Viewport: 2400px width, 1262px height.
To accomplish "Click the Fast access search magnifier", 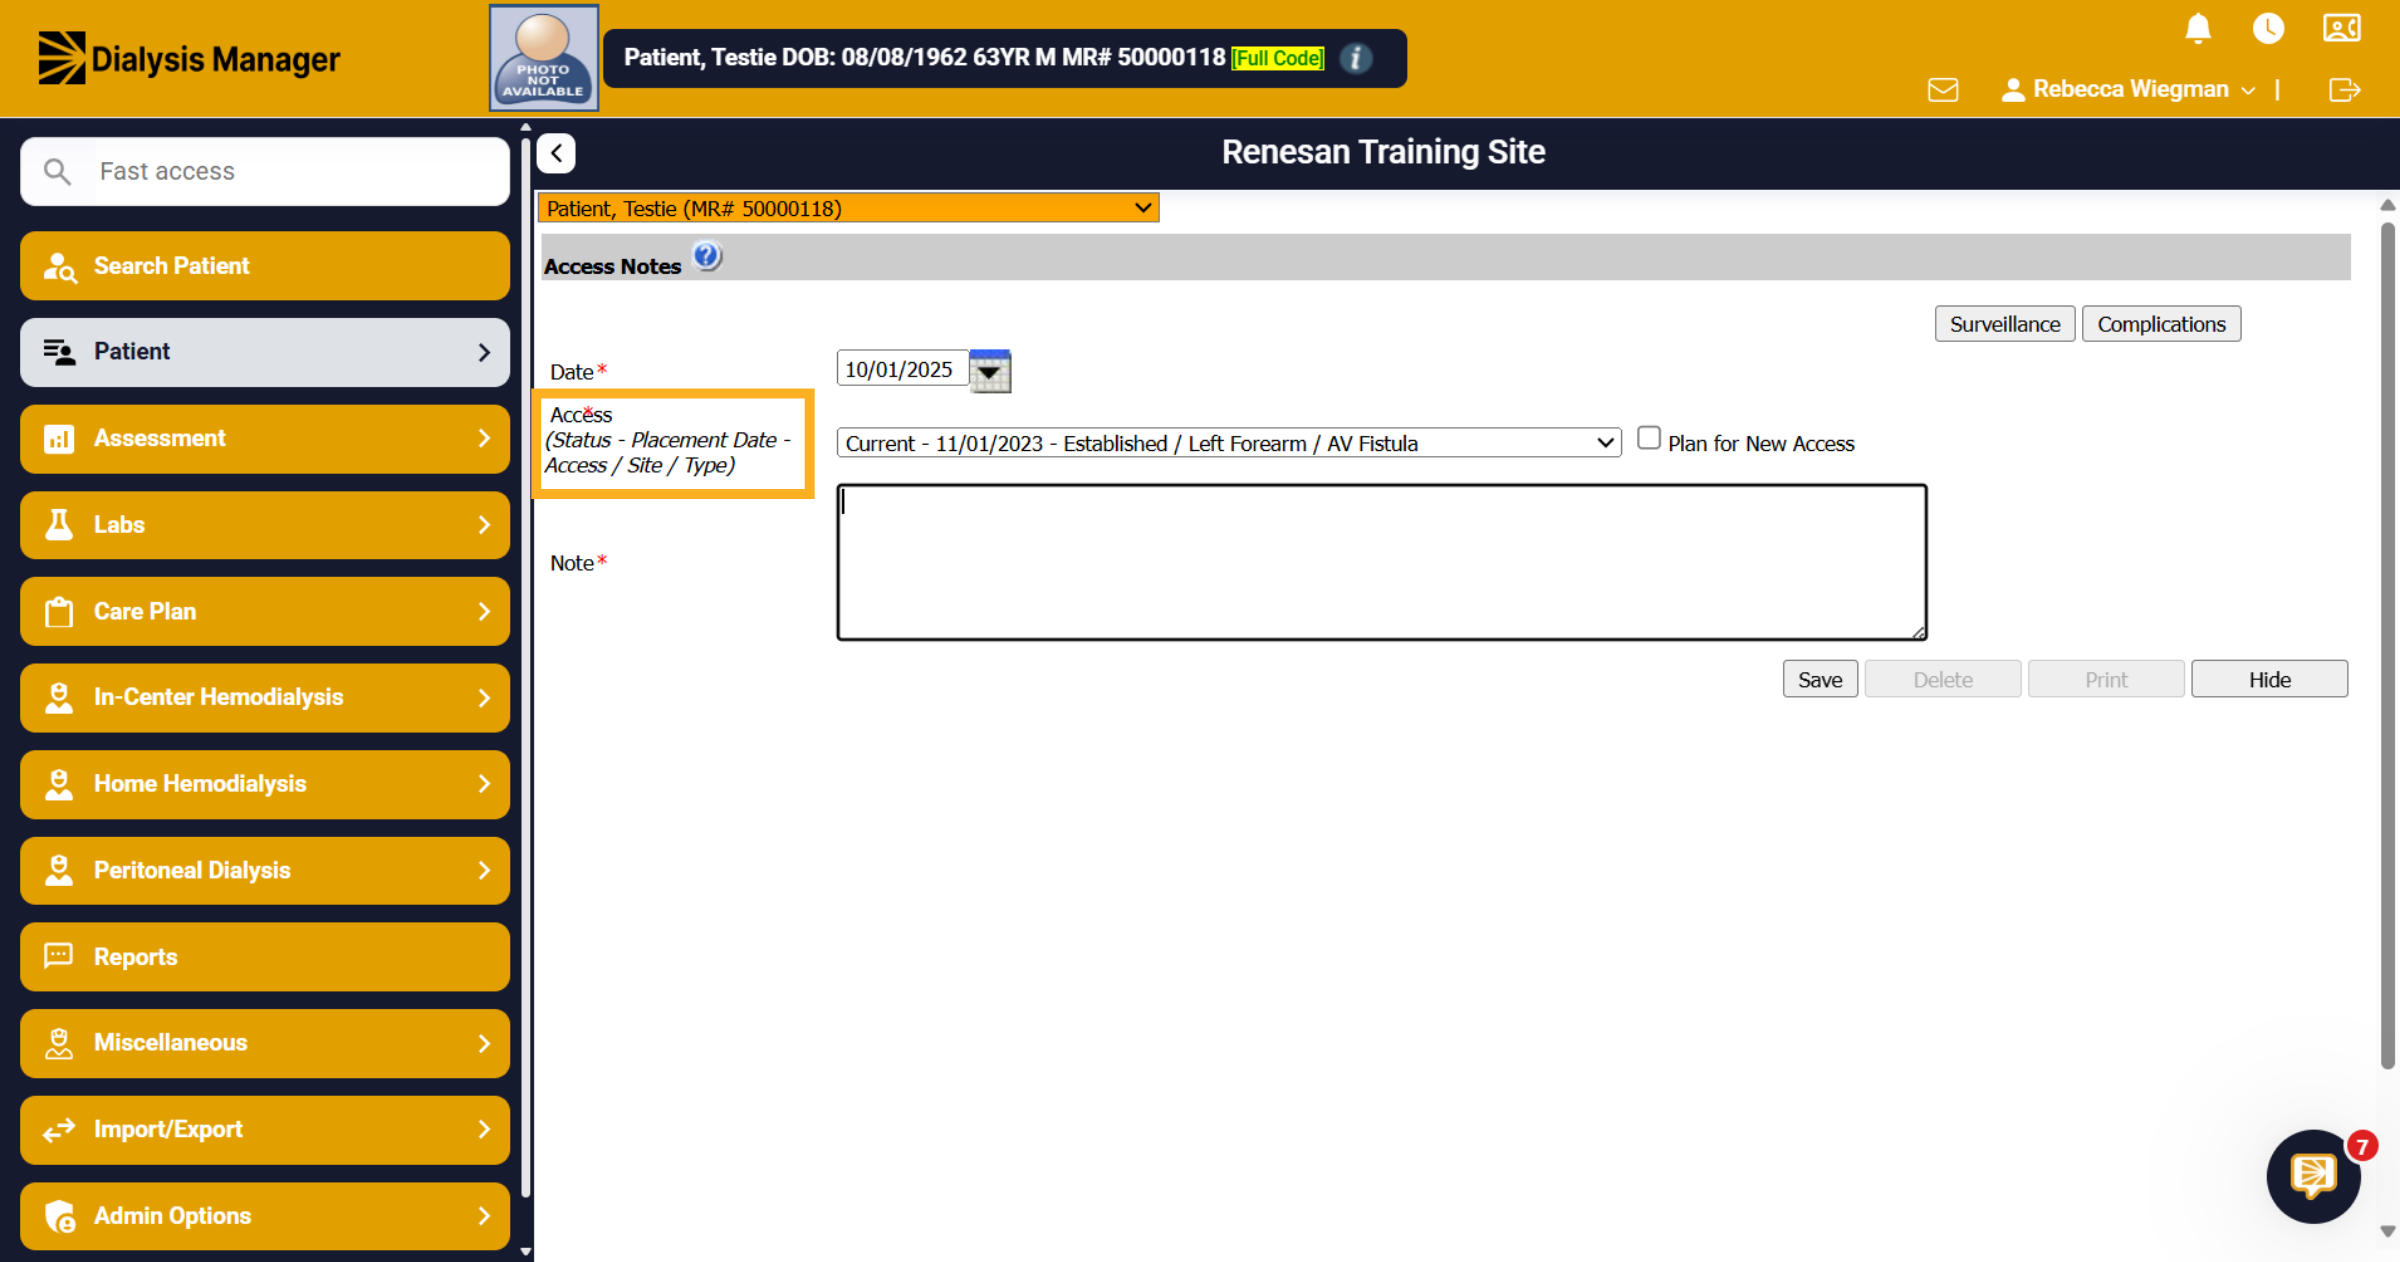I will [x=57, y=172].
